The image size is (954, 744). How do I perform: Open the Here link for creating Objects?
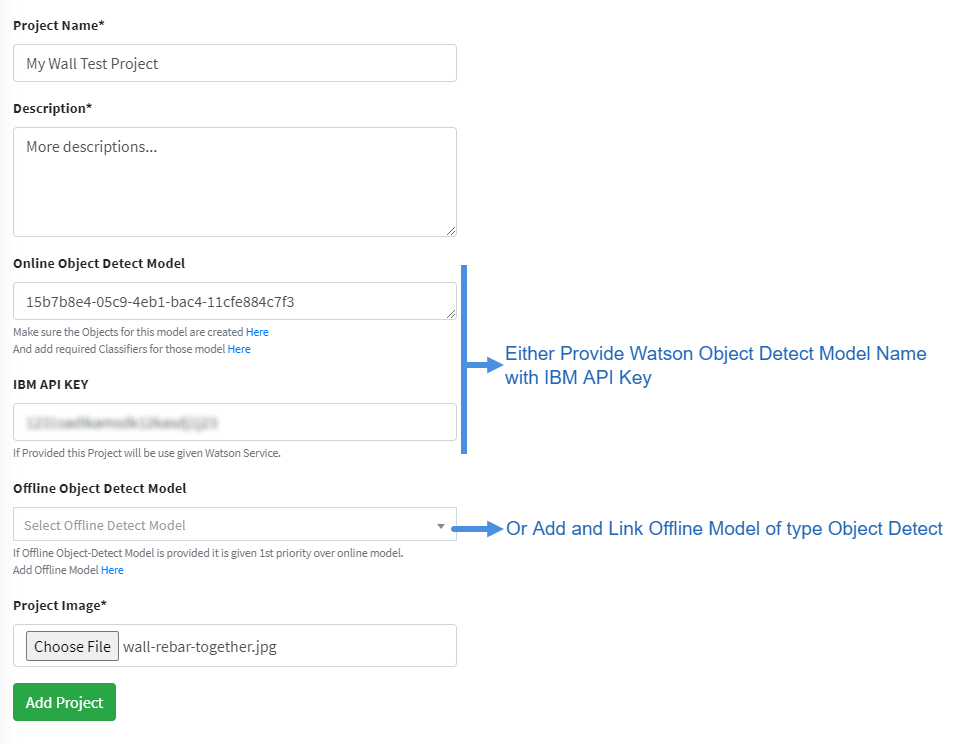257,332
